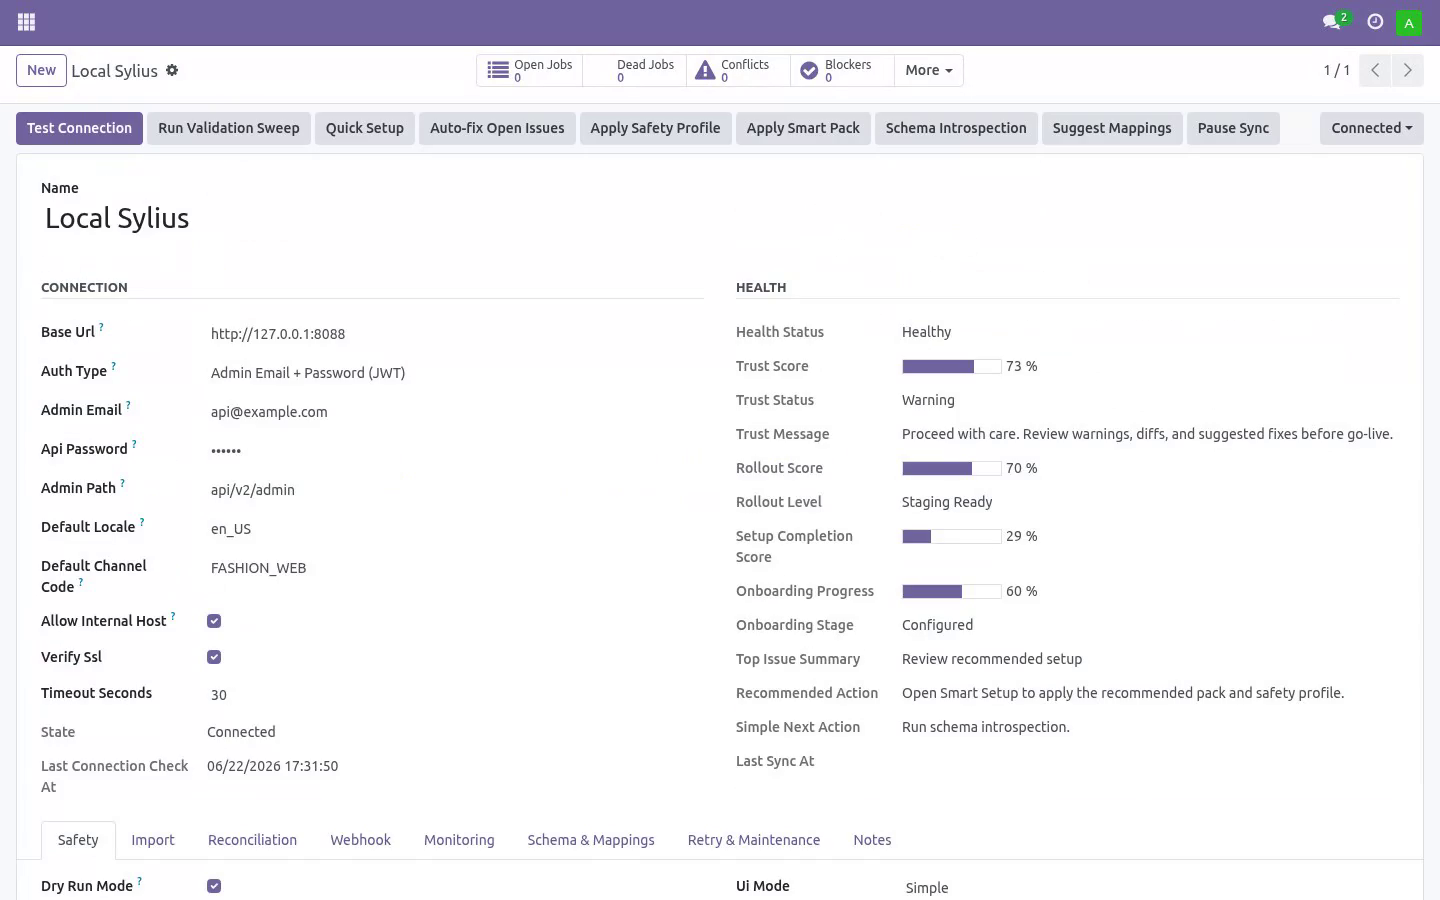Open the activities clock icon

[1375, 22]
